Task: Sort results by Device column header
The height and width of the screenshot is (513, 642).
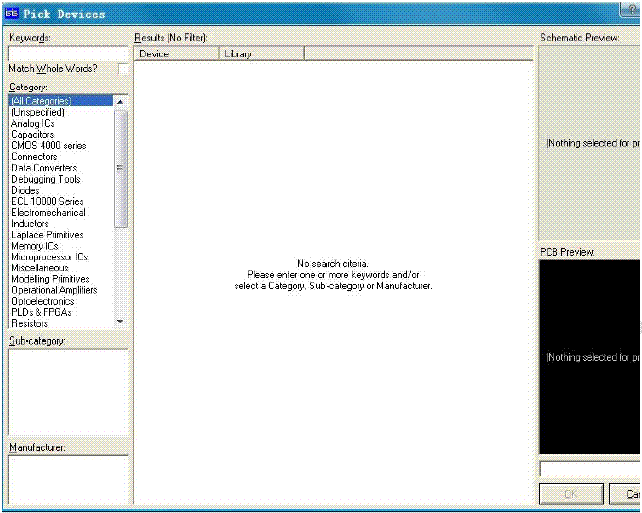Action: (x=177, y=53)
